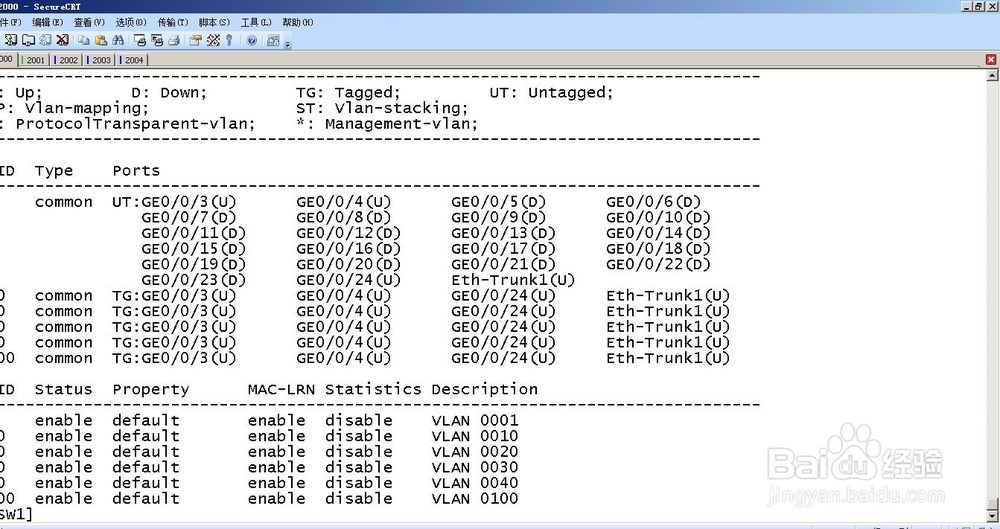Viewport: 1000px width, 529px height.
Task: Open the key icon in the toolbar
Action: (x=229, y=40)
